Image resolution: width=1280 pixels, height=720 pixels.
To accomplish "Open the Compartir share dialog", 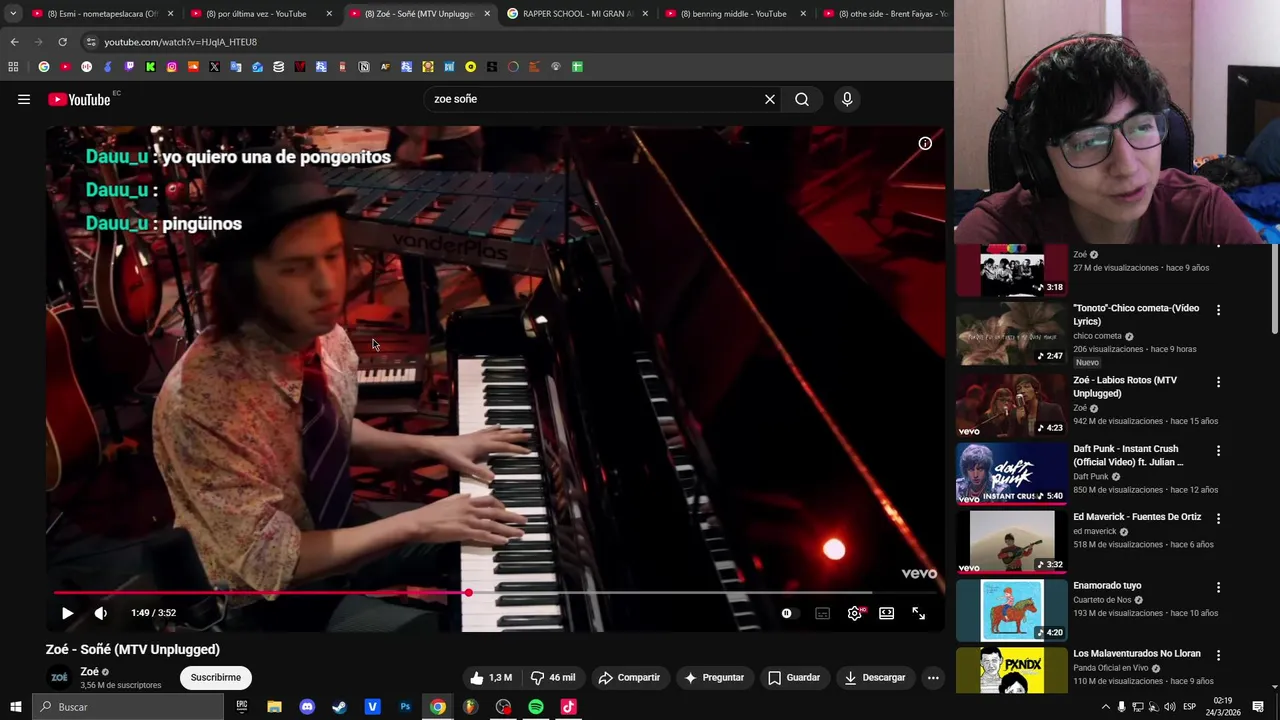I will pos(629,677).
